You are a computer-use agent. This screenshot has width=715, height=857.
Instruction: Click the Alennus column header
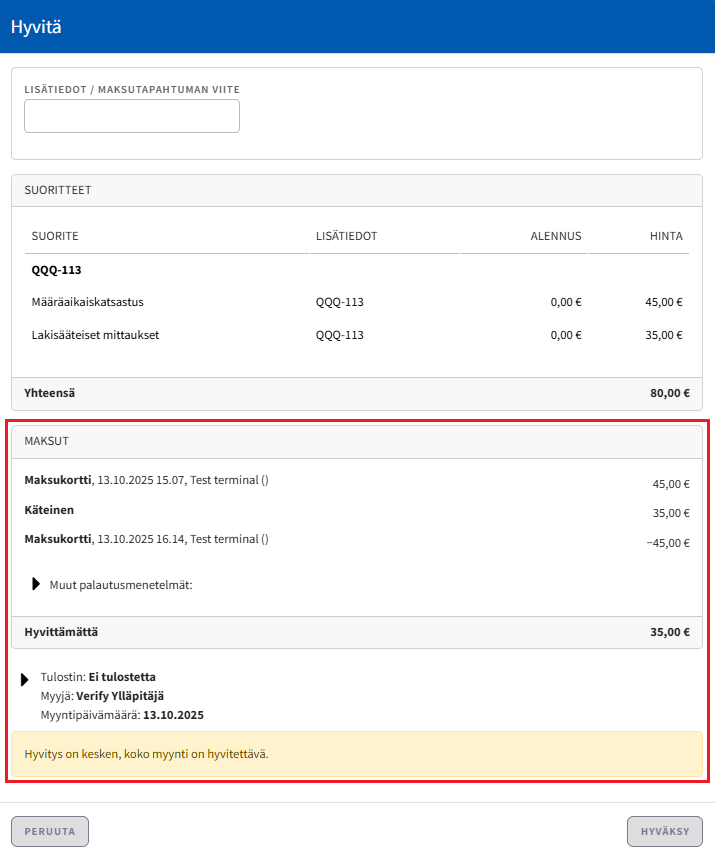tap(555, 236)
